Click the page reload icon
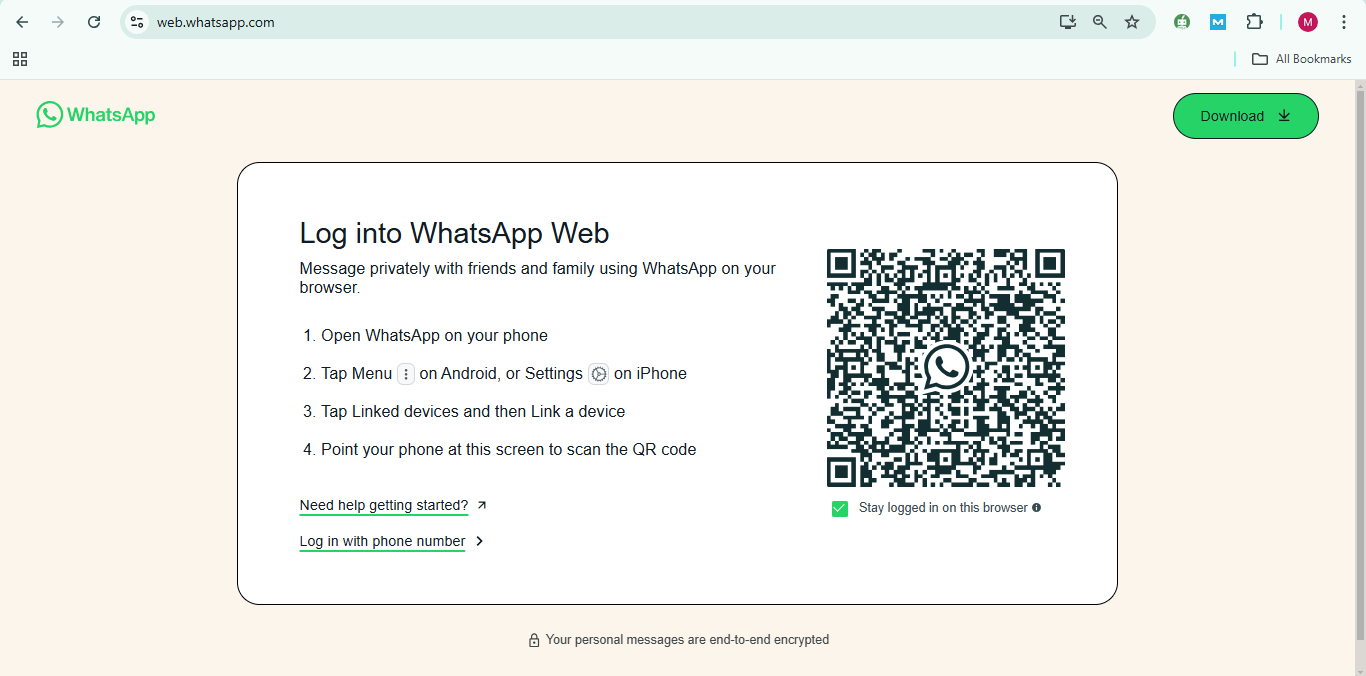 [x=93, y=21]
